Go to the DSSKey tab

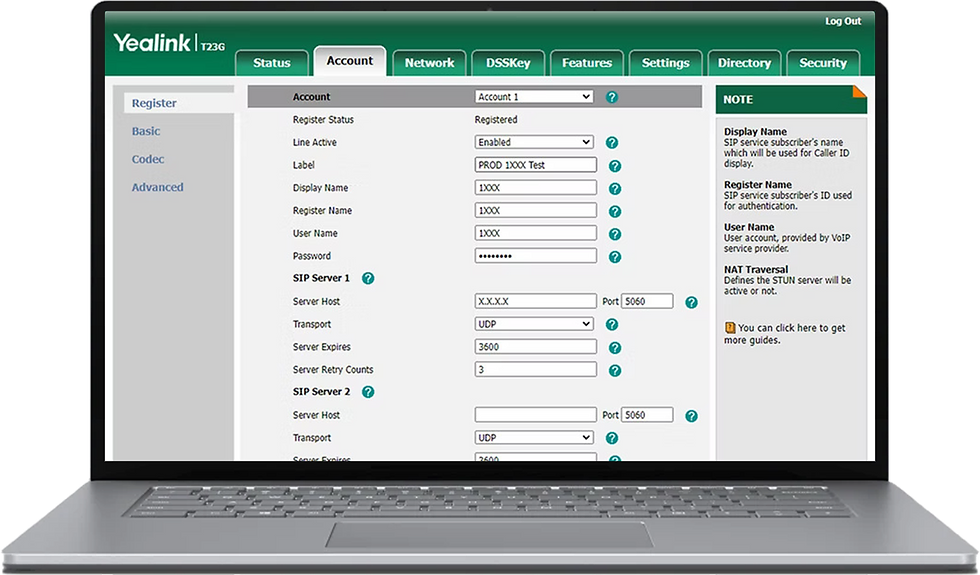[508, 62]
